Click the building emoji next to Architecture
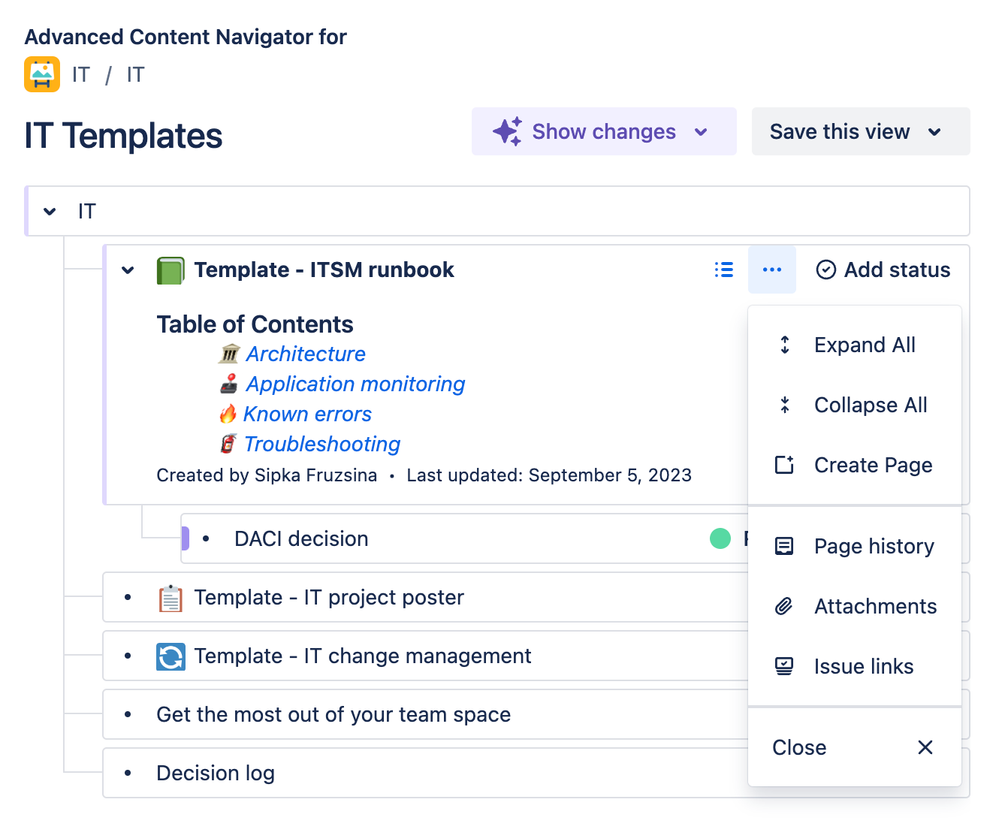 tap(229, 354)
